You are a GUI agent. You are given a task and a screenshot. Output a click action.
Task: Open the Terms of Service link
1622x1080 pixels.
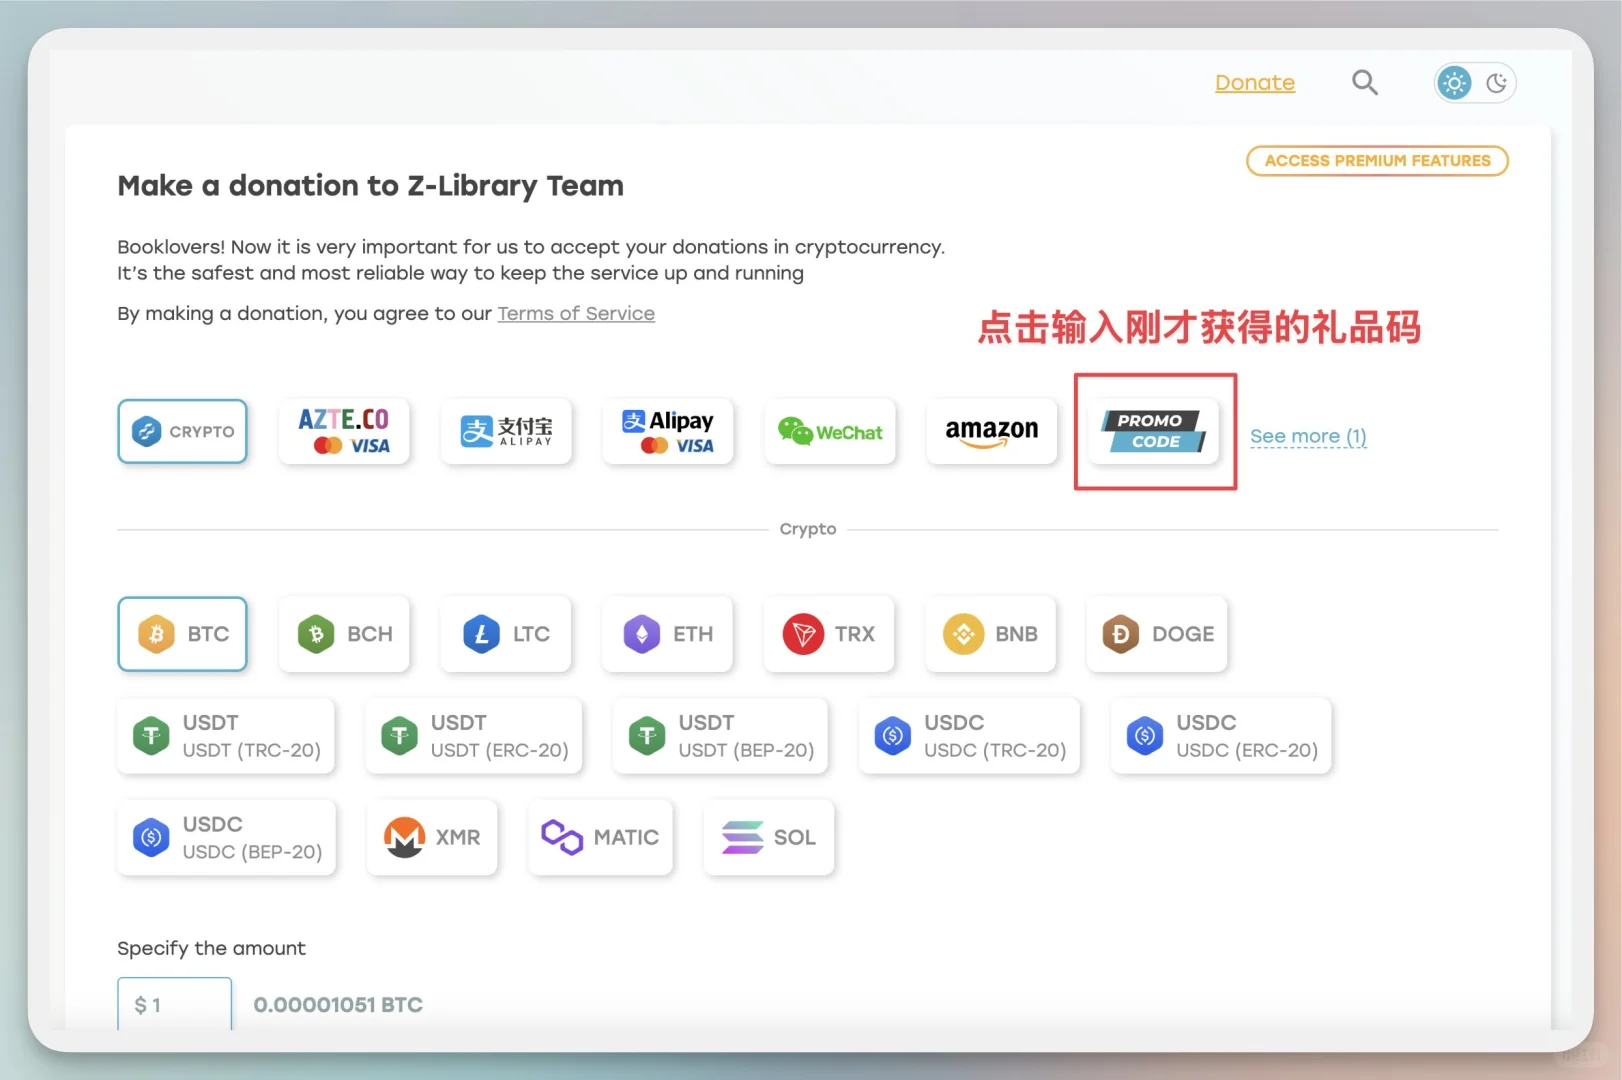coord(576,314)
